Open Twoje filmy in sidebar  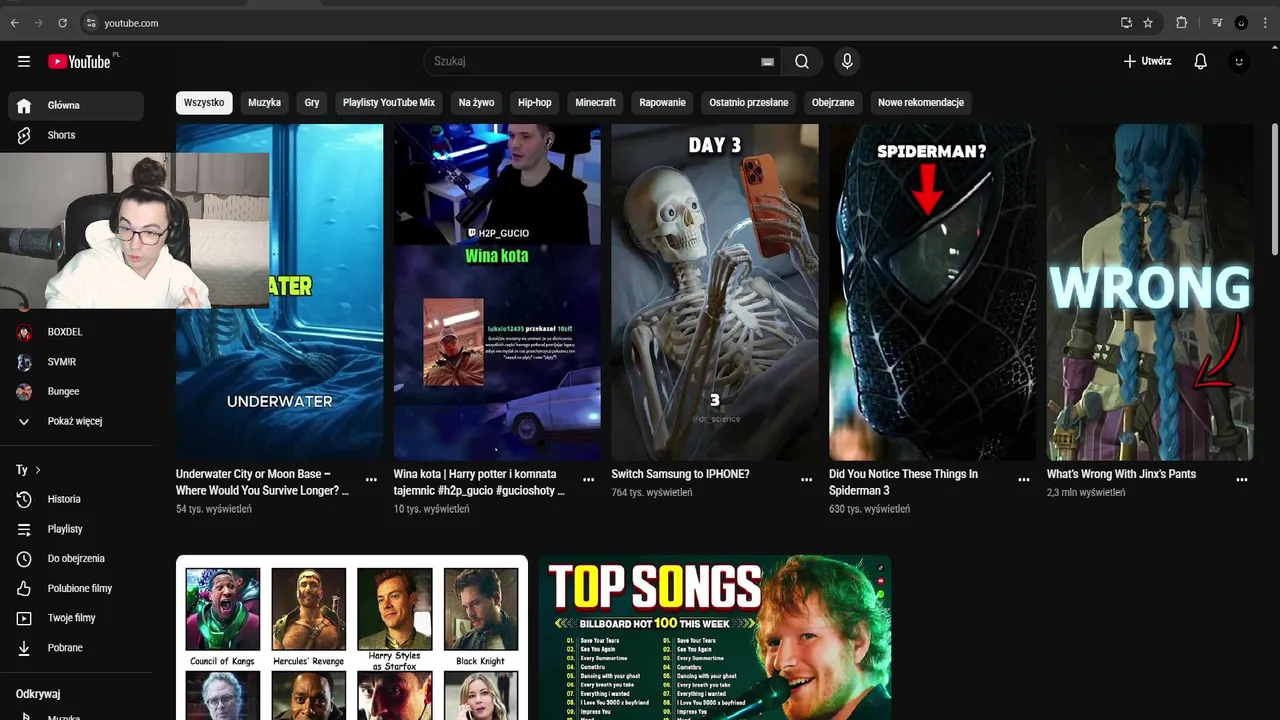(x=76, y=618)
